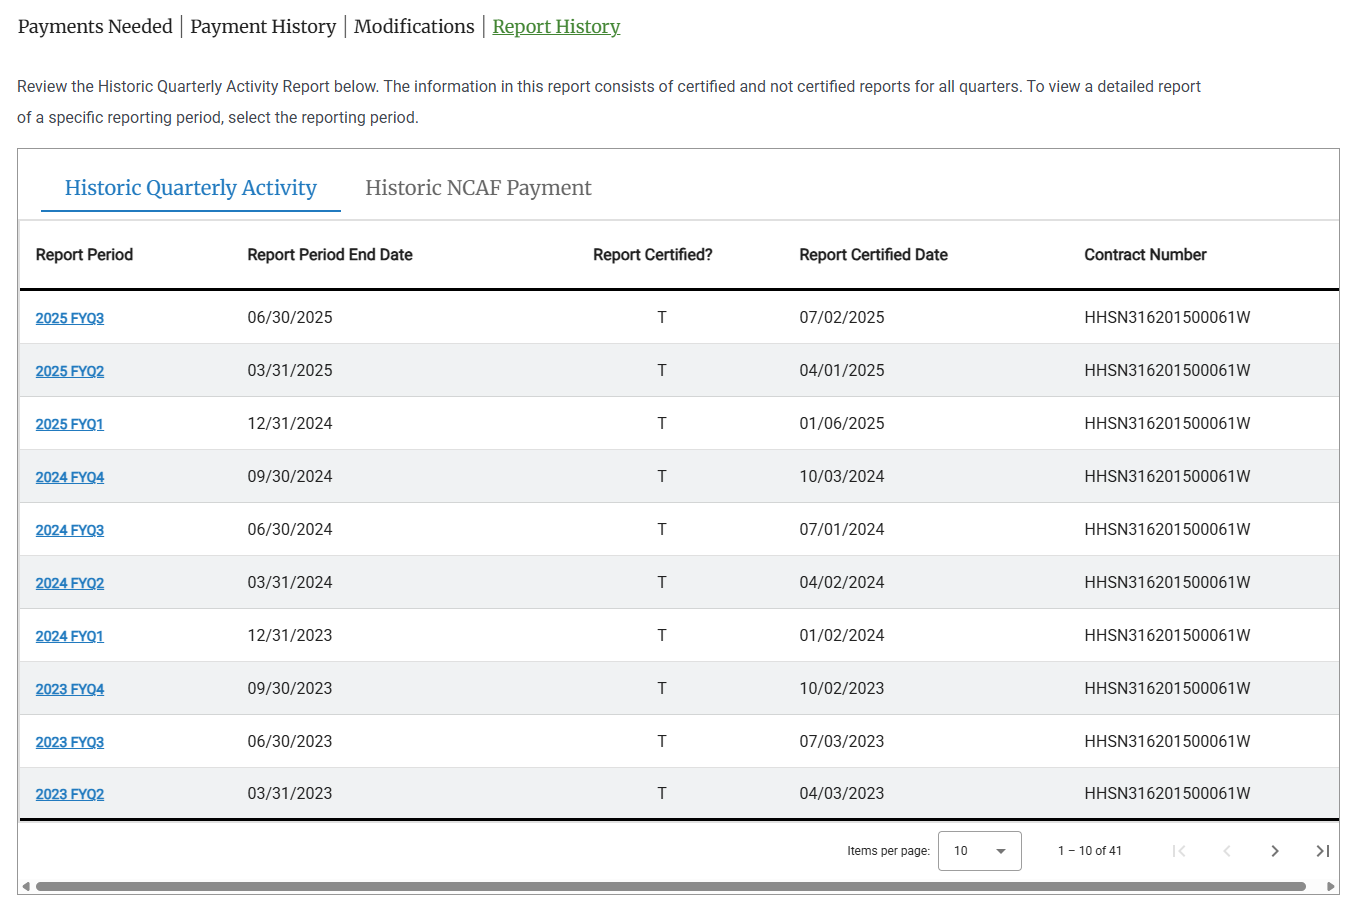The image size is (1357, 904).
Task: Open the Modifications section
Action: [x=413, y=26]
